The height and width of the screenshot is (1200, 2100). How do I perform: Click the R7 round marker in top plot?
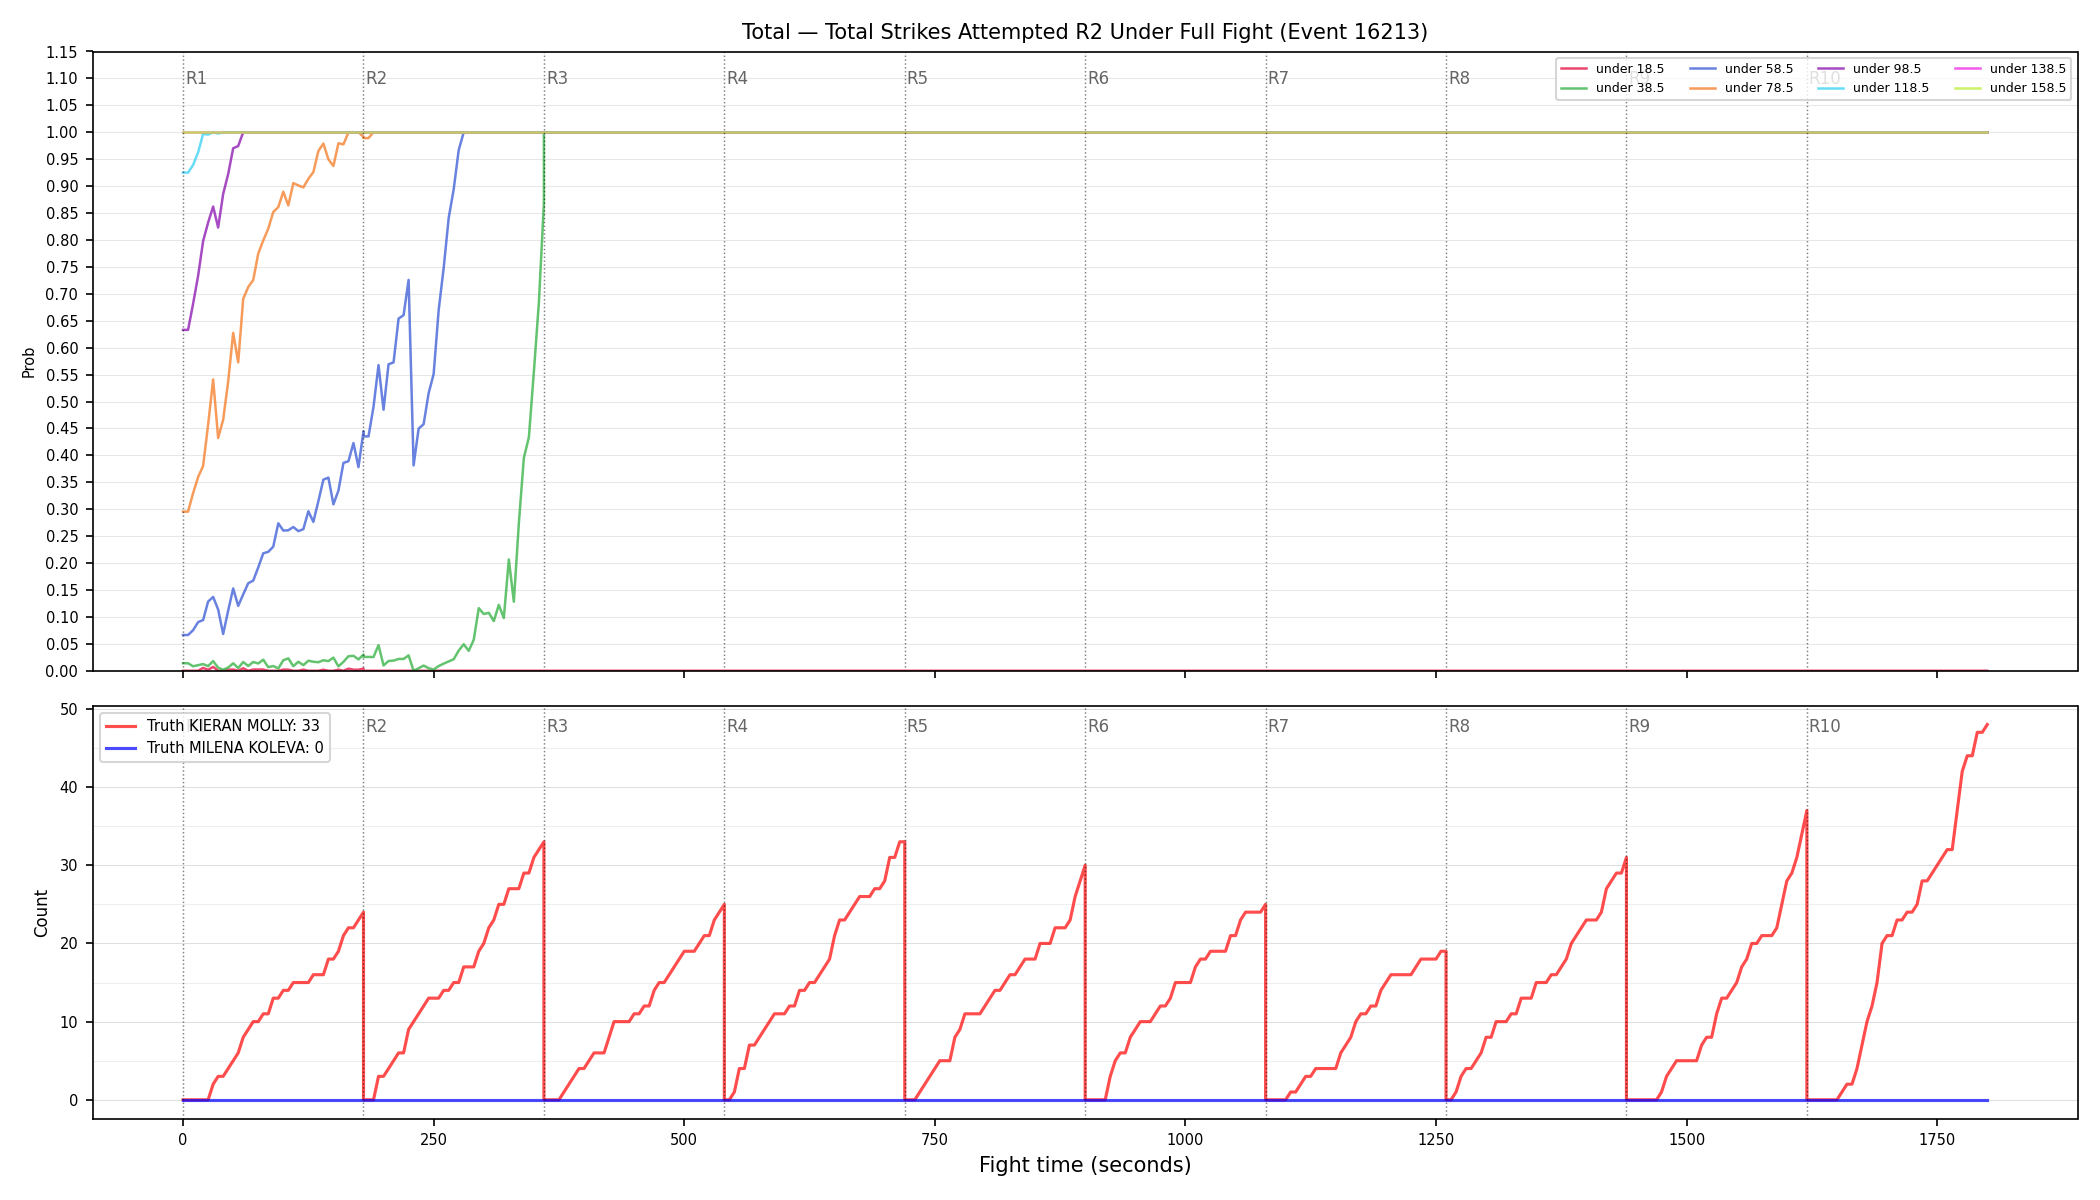1278,78
